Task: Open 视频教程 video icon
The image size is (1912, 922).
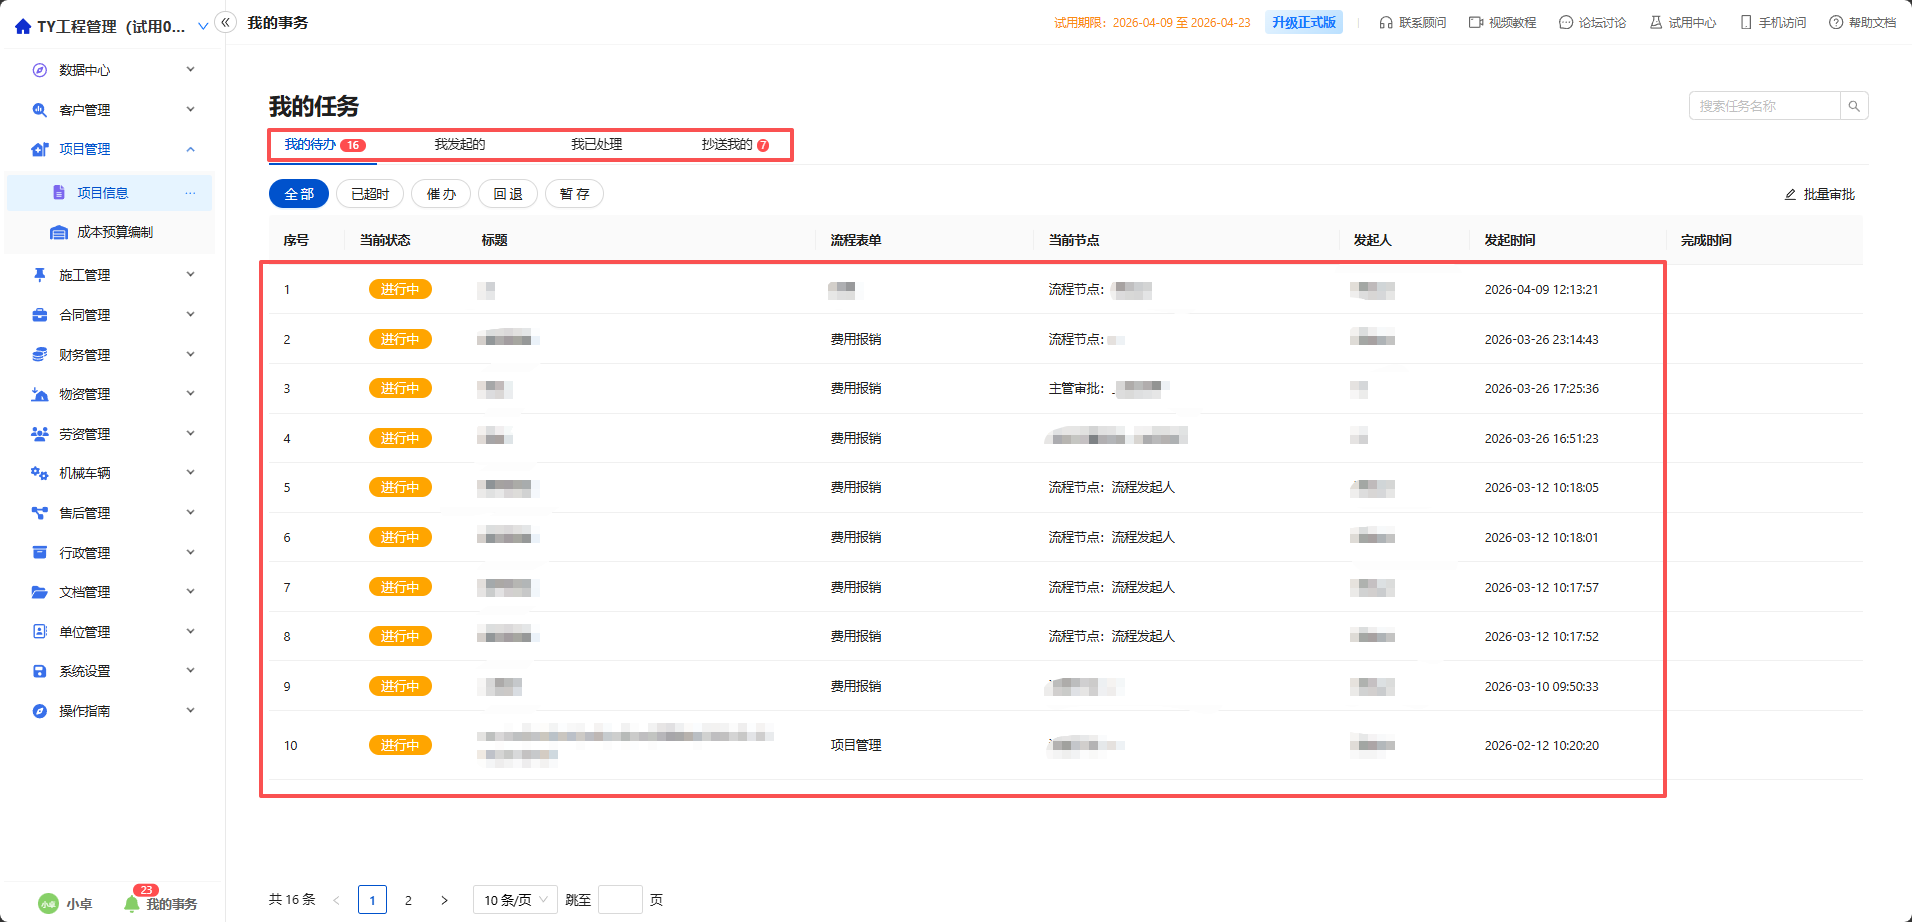Action: coord(1476,22)
